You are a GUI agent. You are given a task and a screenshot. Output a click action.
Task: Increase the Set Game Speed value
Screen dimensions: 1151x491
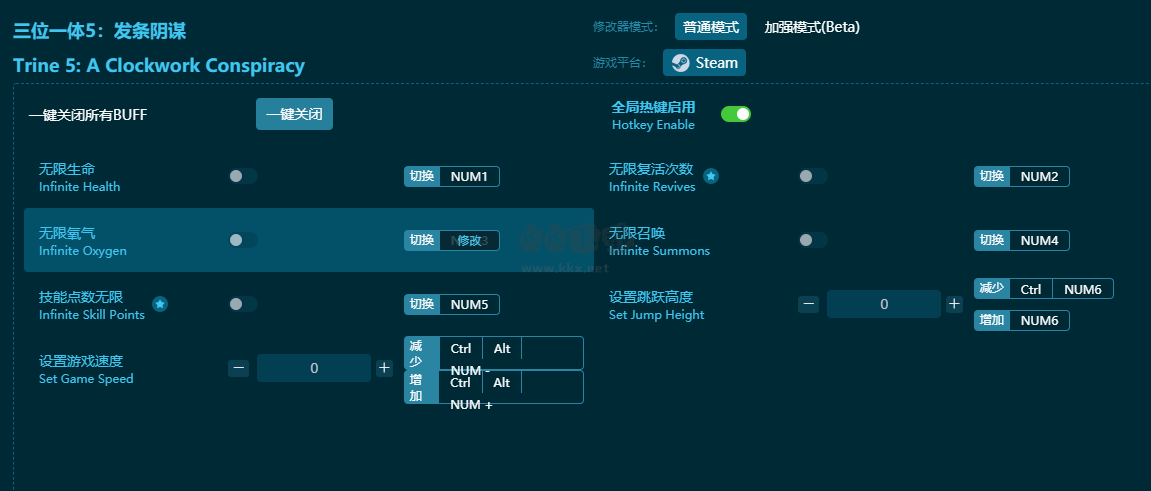[384, 368]
